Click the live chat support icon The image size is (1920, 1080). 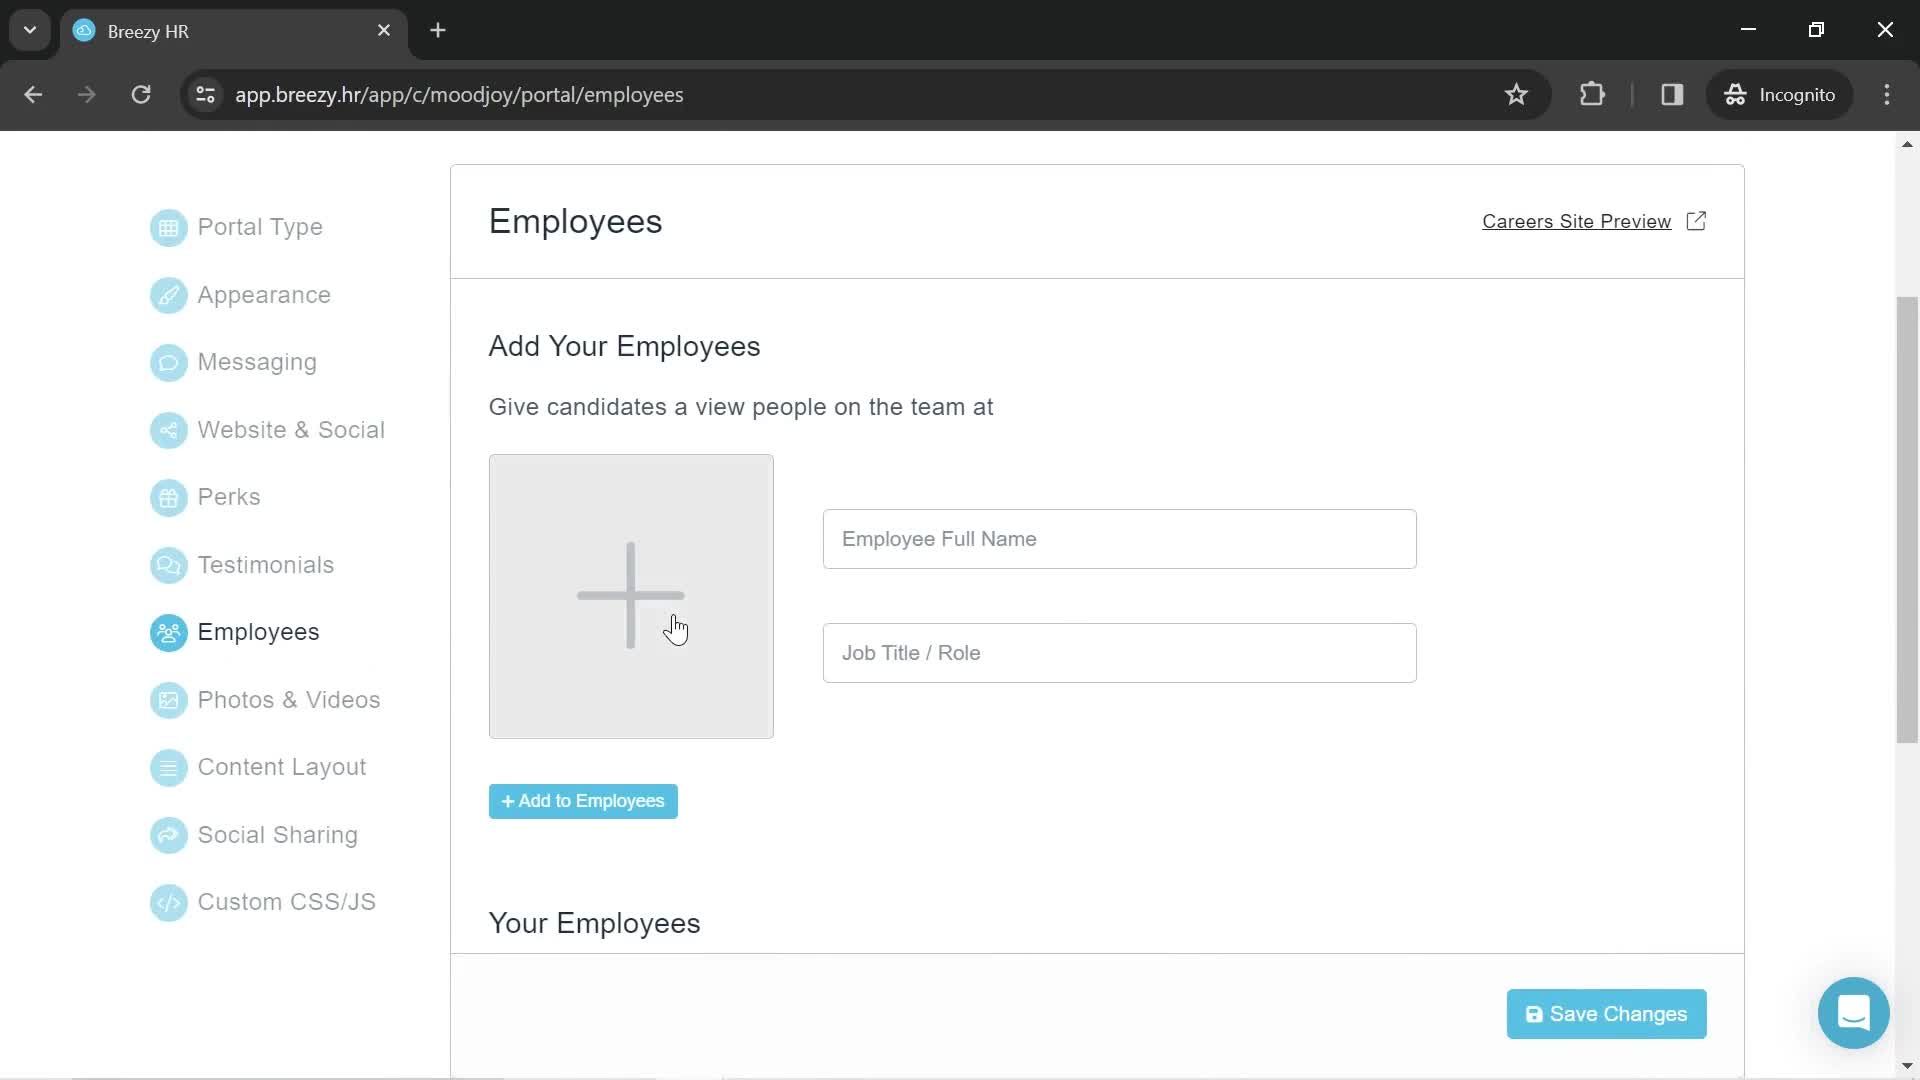tap(1853, 1013)
